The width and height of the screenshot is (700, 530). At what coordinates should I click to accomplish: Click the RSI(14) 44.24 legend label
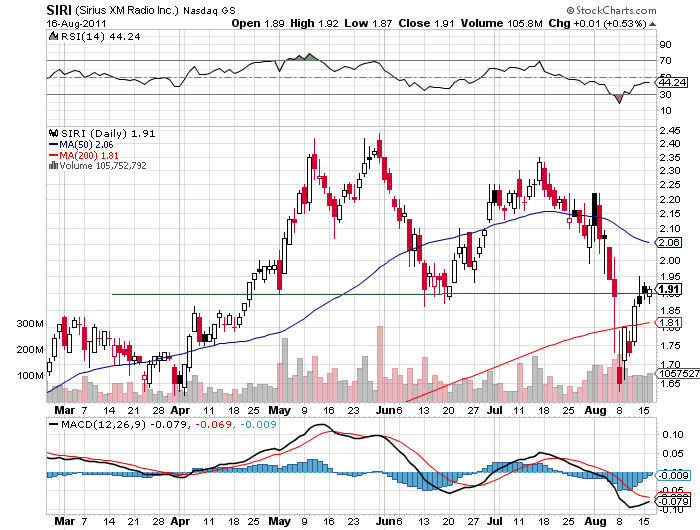pos(100,37)
